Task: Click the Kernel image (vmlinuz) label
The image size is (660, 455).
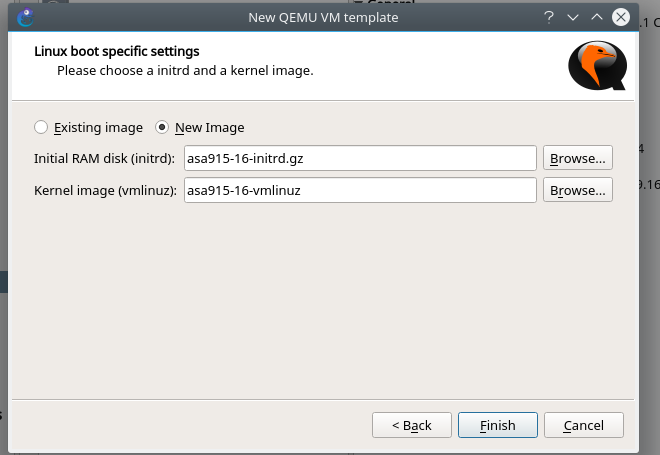Action: pyautogui.click(x=104, y=190)
